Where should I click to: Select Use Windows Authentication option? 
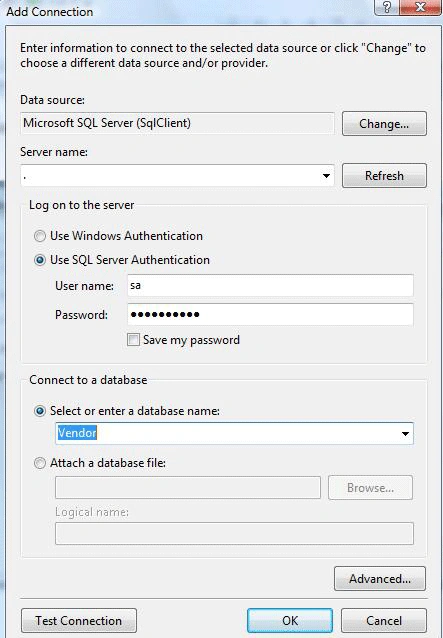39,236
